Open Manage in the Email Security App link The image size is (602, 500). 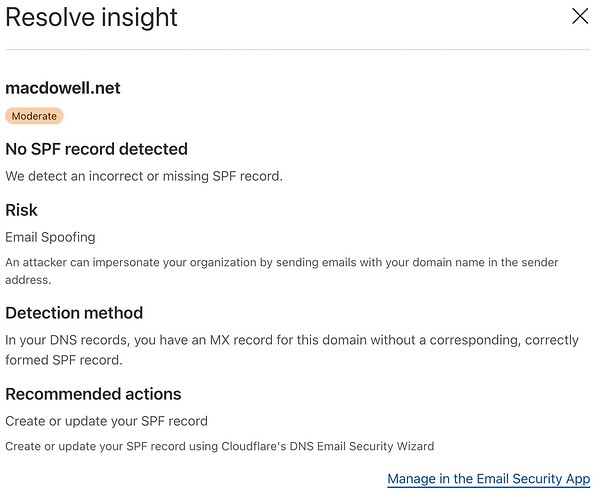pos(488,480)
